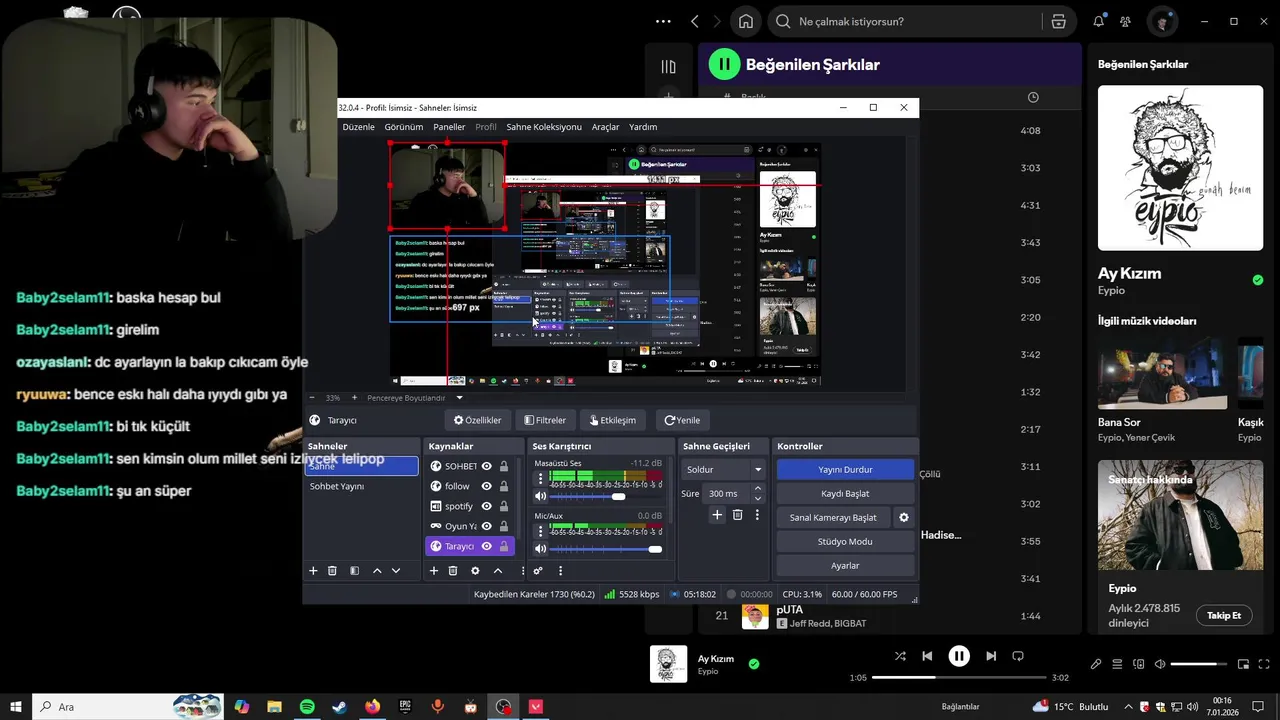Open the OBS Görünüm menu
This screenshot has height=720, width=1280.
pyautogui.click(x=404, y=127)
